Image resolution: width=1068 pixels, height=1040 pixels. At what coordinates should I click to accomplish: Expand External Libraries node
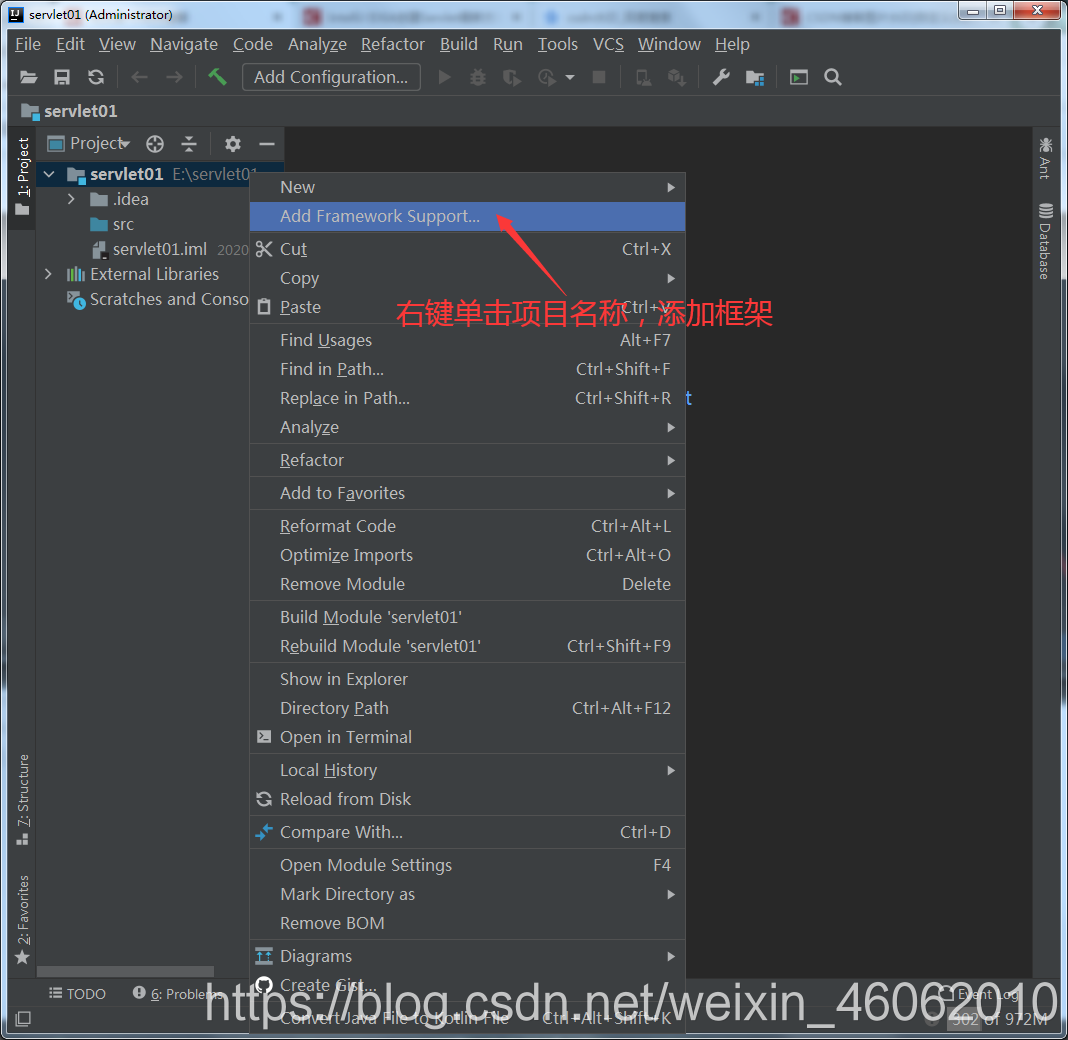pyautogui.click(x=48, y=274)
